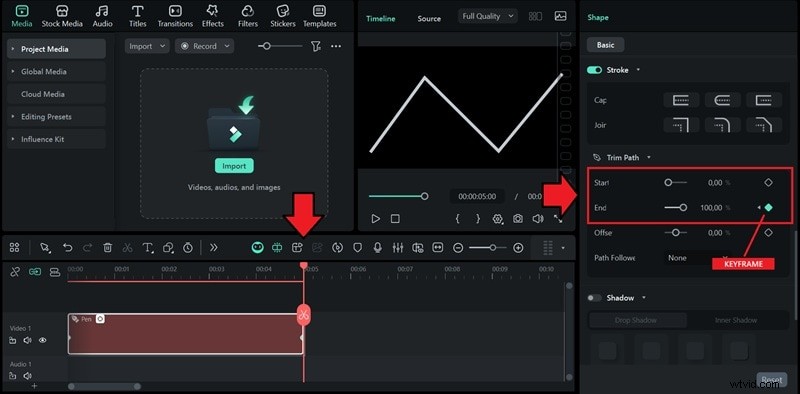
Task: Open the record voiceover microphone icon
Action: 378,248
